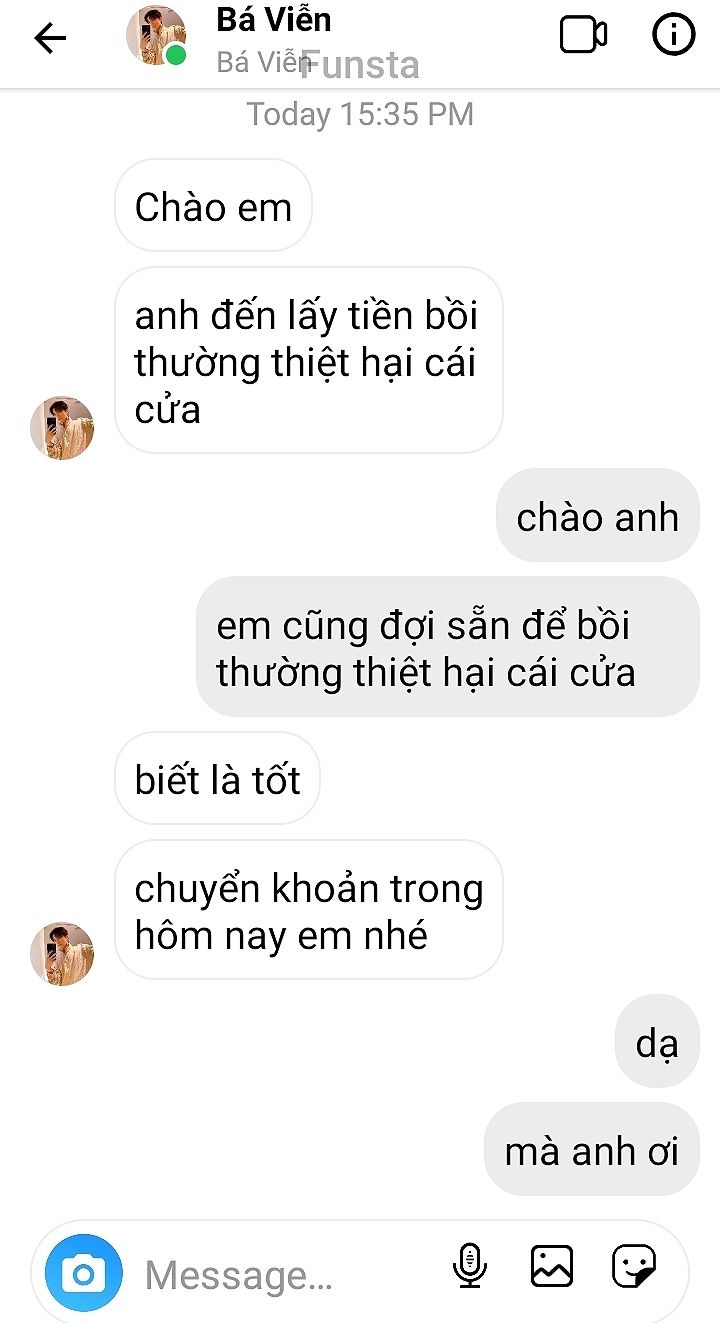Viewport: 720px width, 1323px height.
Task: Open the sticker picker icon
Action: pyautogui.click(x=634, y=1266)
